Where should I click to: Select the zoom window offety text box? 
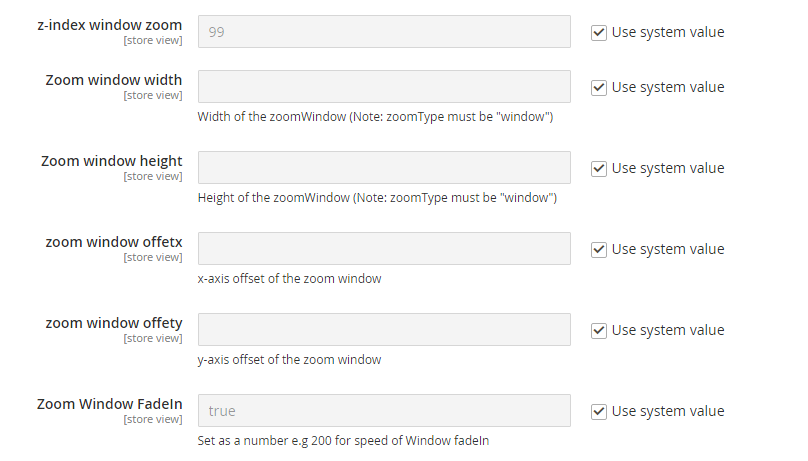(x=384, y=330)
